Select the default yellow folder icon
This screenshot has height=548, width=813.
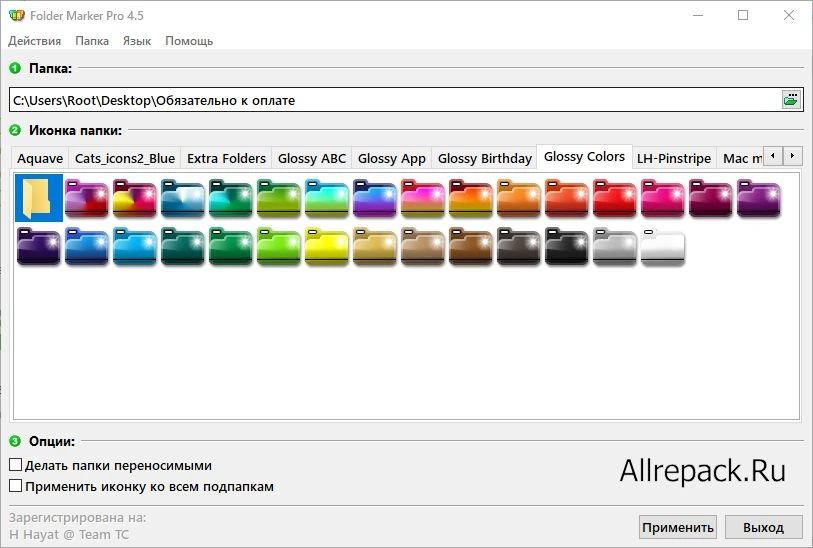click(x=39, y=198)
